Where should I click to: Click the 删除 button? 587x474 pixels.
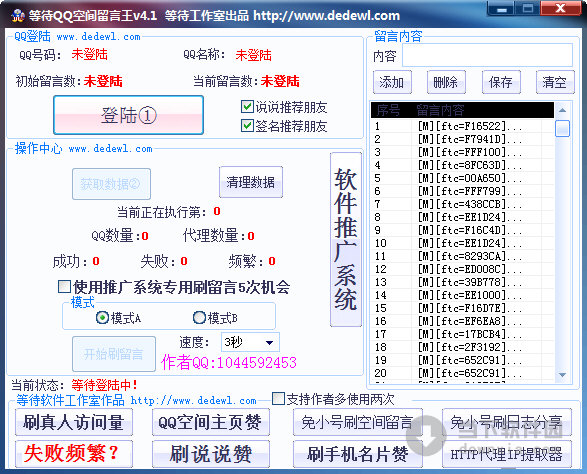(446, 82)
